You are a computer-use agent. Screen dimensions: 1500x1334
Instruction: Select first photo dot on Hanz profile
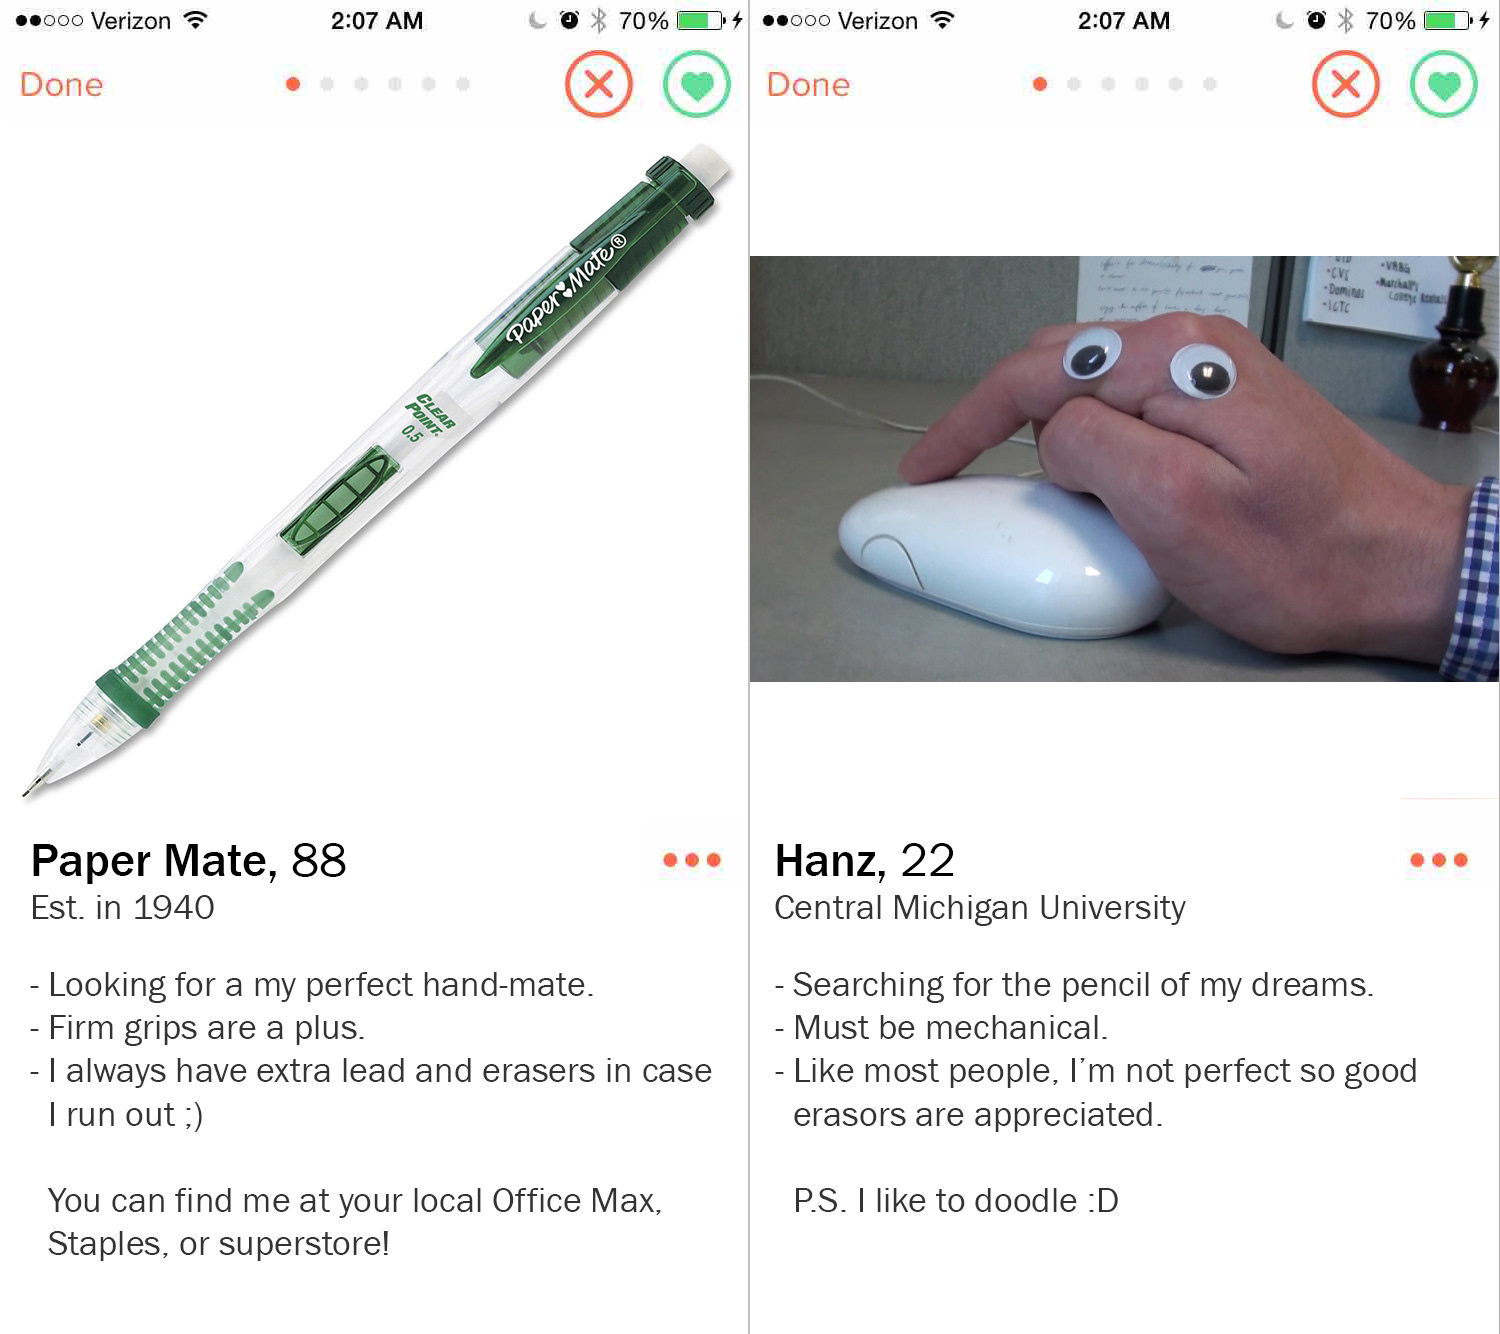point(1040,84)
